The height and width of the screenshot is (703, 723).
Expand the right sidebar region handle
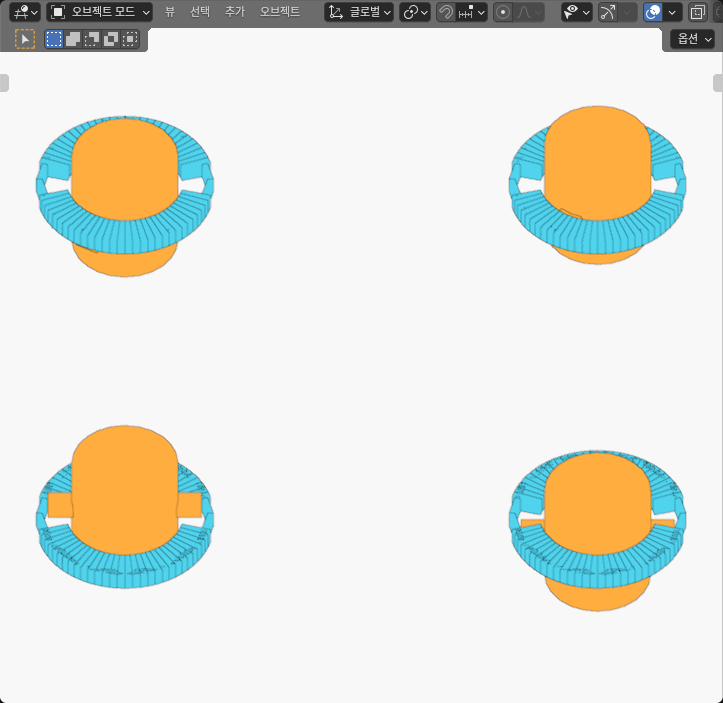(718, 83)
